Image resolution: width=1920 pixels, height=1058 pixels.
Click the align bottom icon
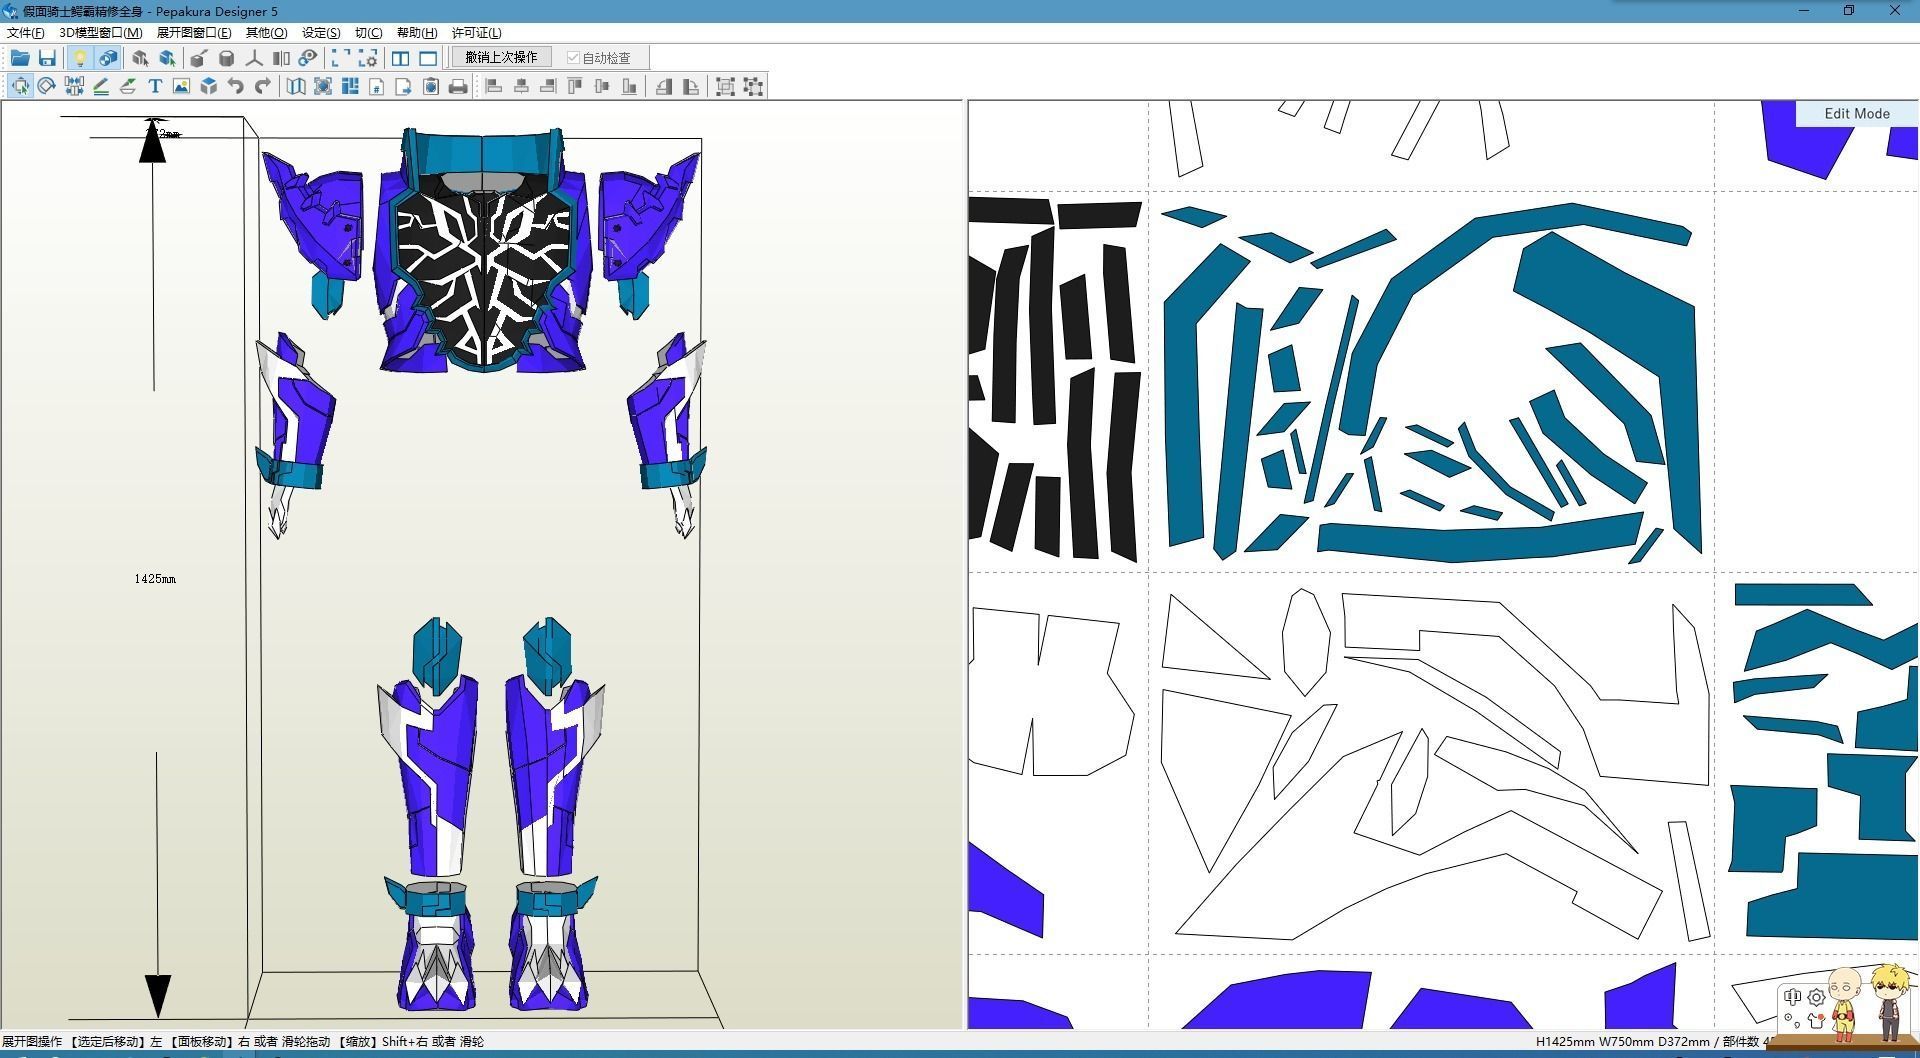click(629, 86)
